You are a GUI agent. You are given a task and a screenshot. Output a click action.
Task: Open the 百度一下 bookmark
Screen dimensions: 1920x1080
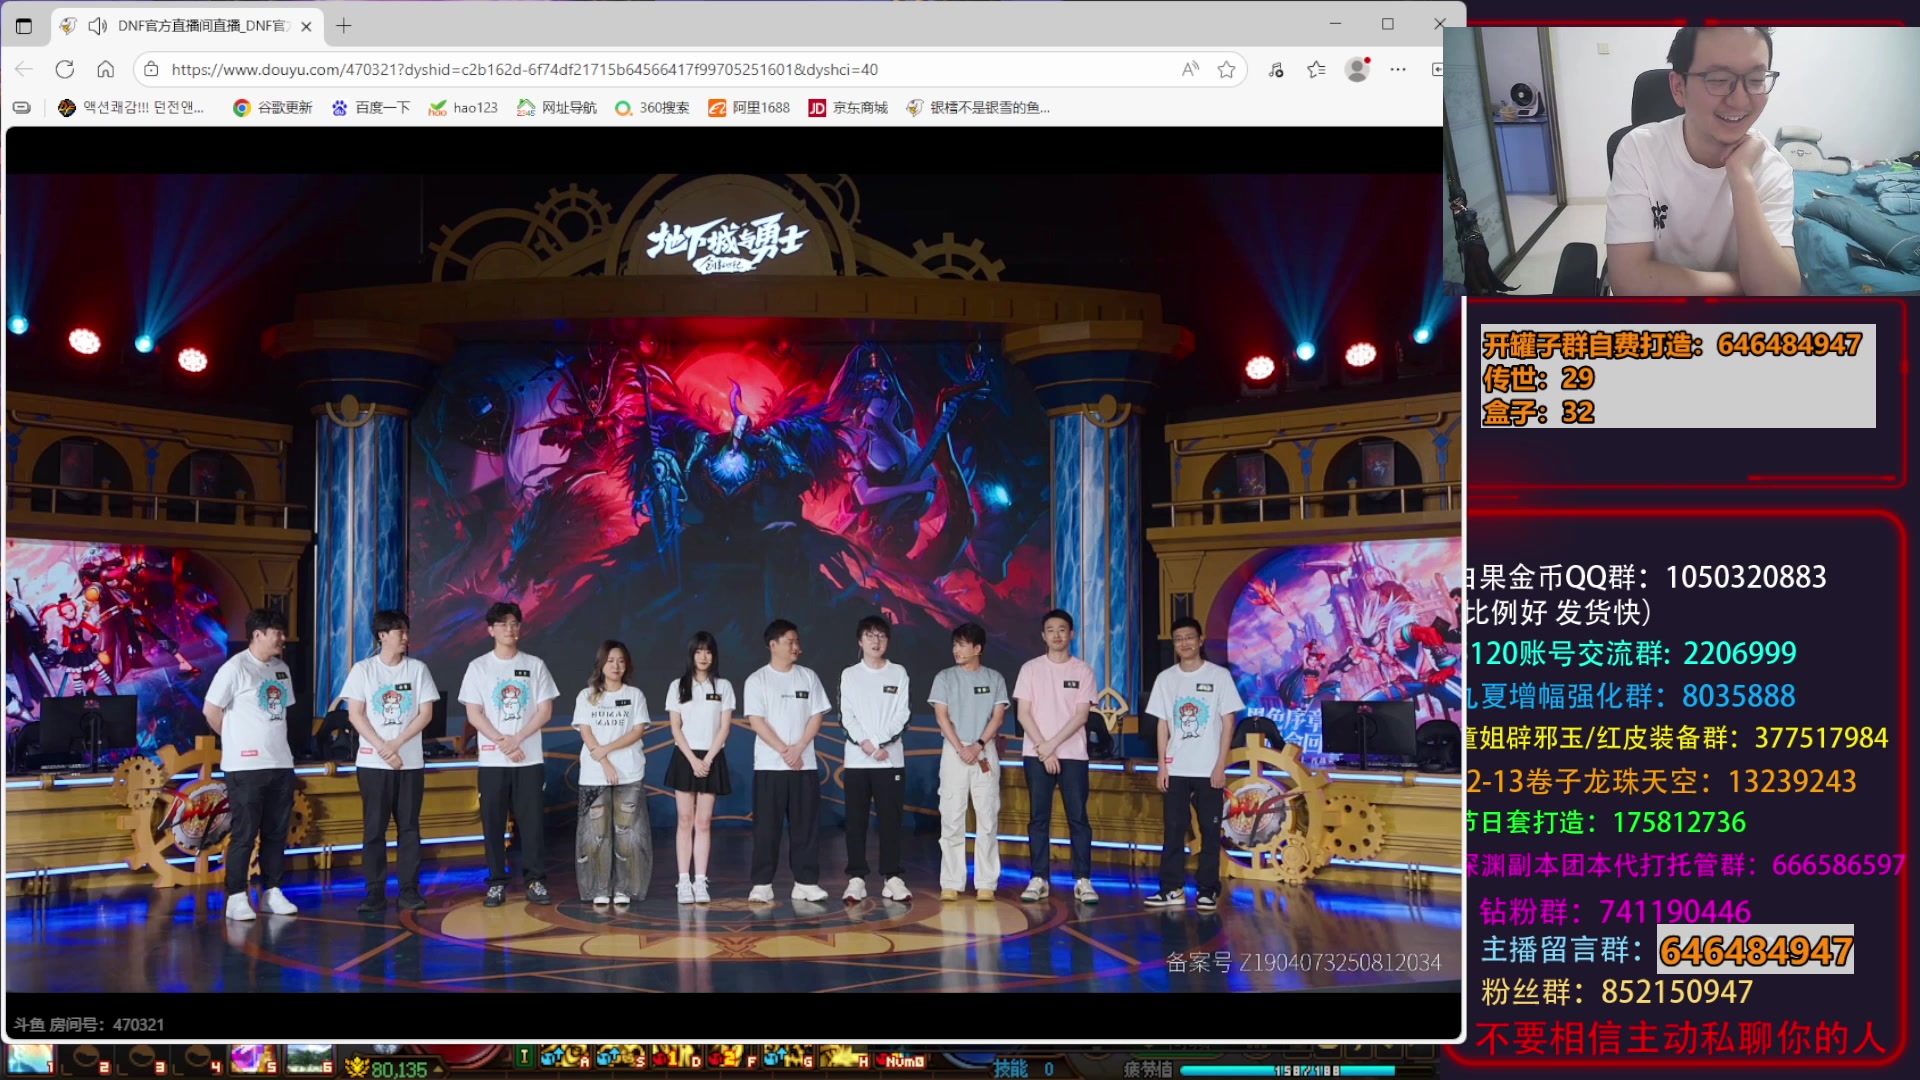370,107
